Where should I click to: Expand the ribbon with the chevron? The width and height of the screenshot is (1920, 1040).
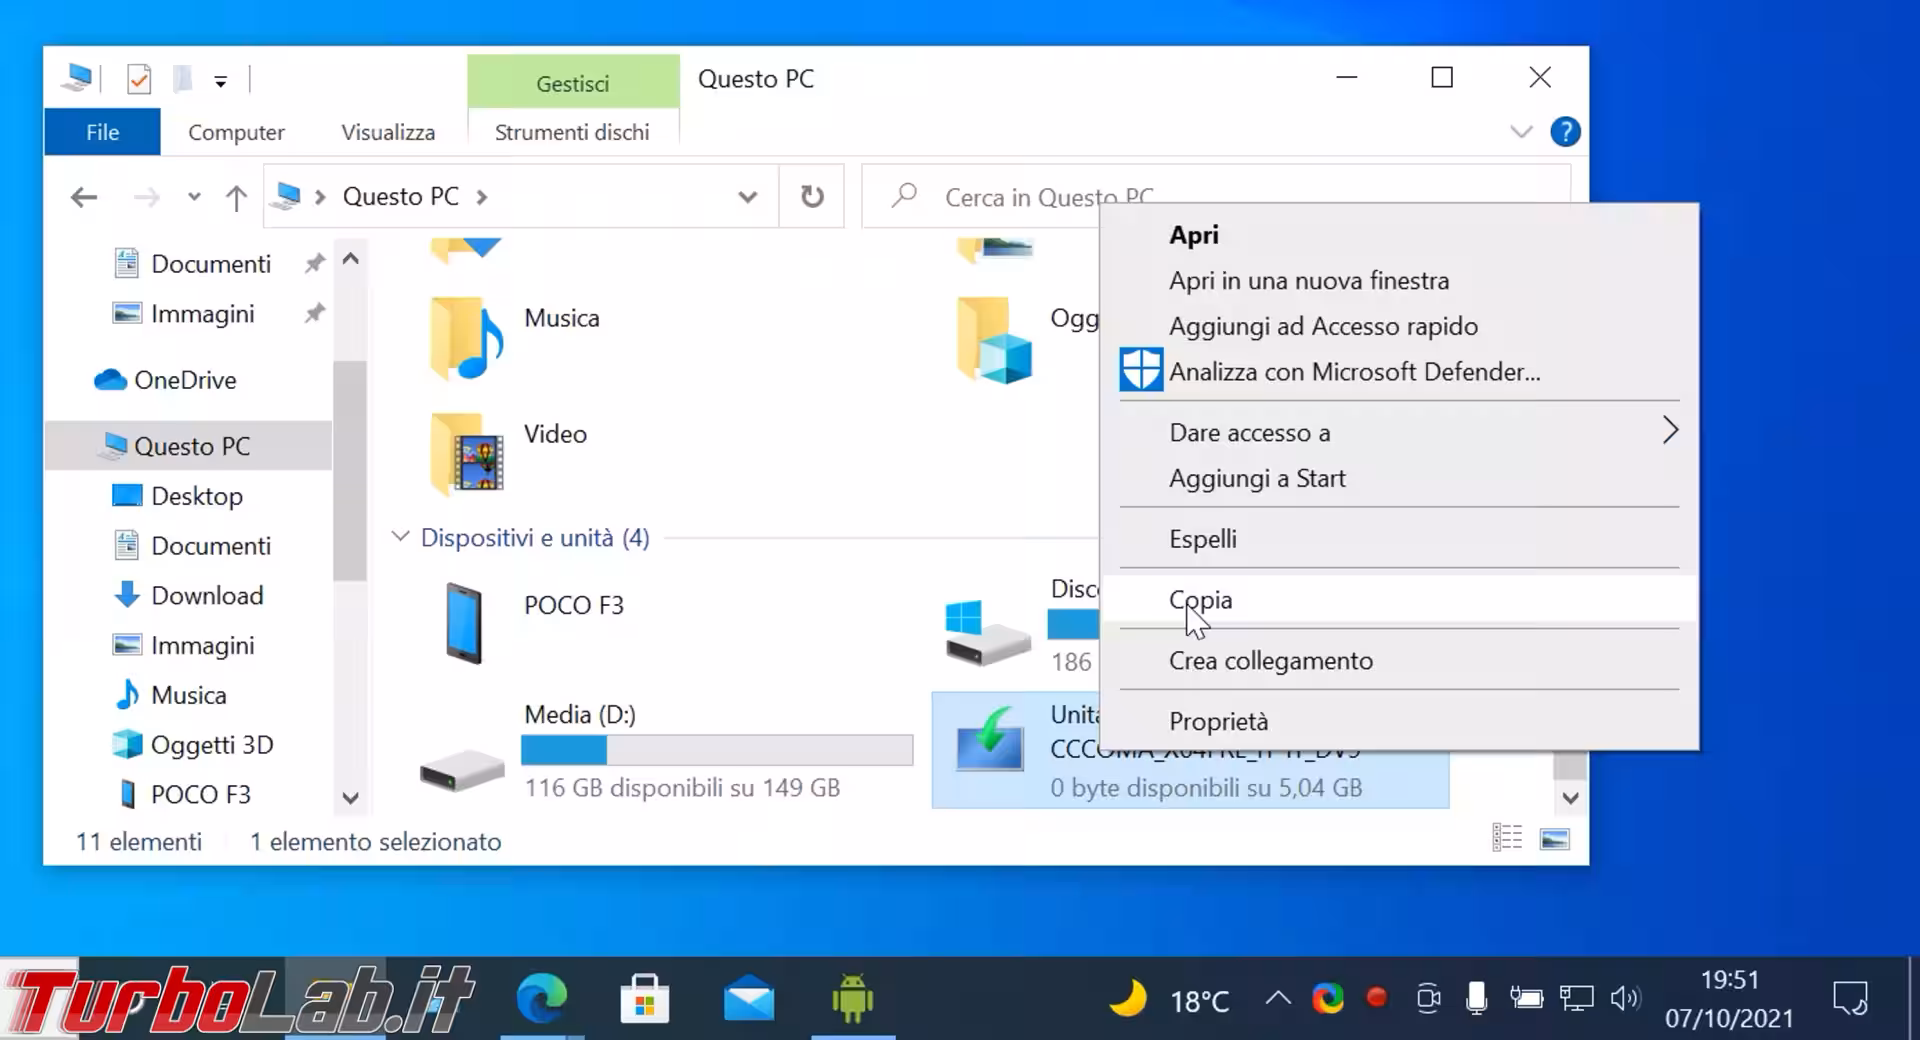click(x=1521, y=132)
